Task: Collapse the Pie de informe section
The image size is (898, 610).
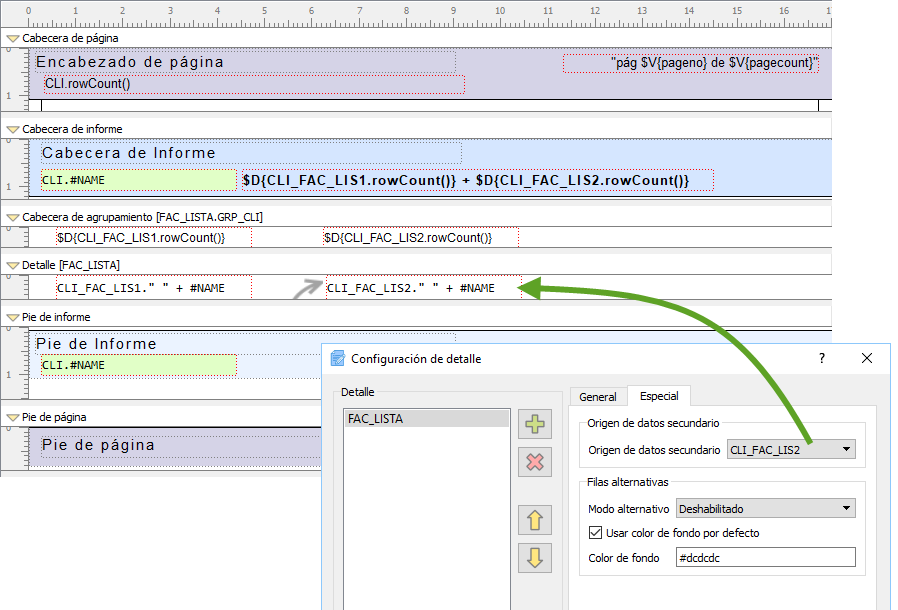Action: pos(12,317)
